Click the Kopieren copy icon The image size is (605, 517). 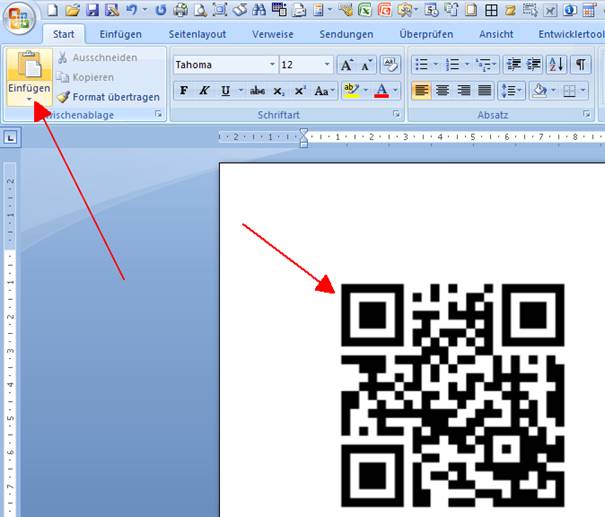click(x=63, y=78)
